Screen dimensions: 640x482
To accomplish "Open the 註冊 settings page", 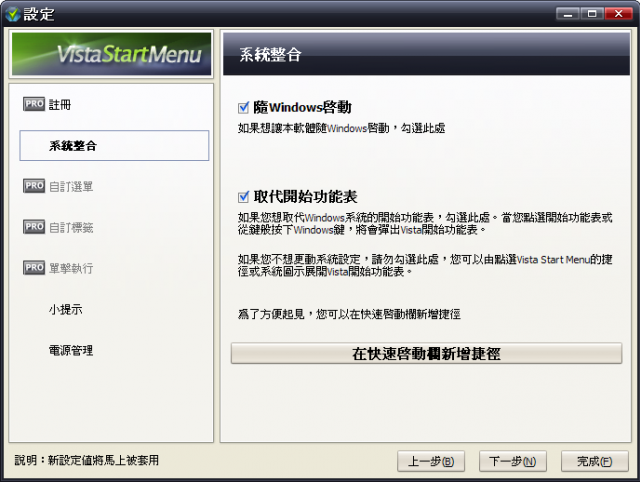I will pyautogui.click(x=60, y=105).
